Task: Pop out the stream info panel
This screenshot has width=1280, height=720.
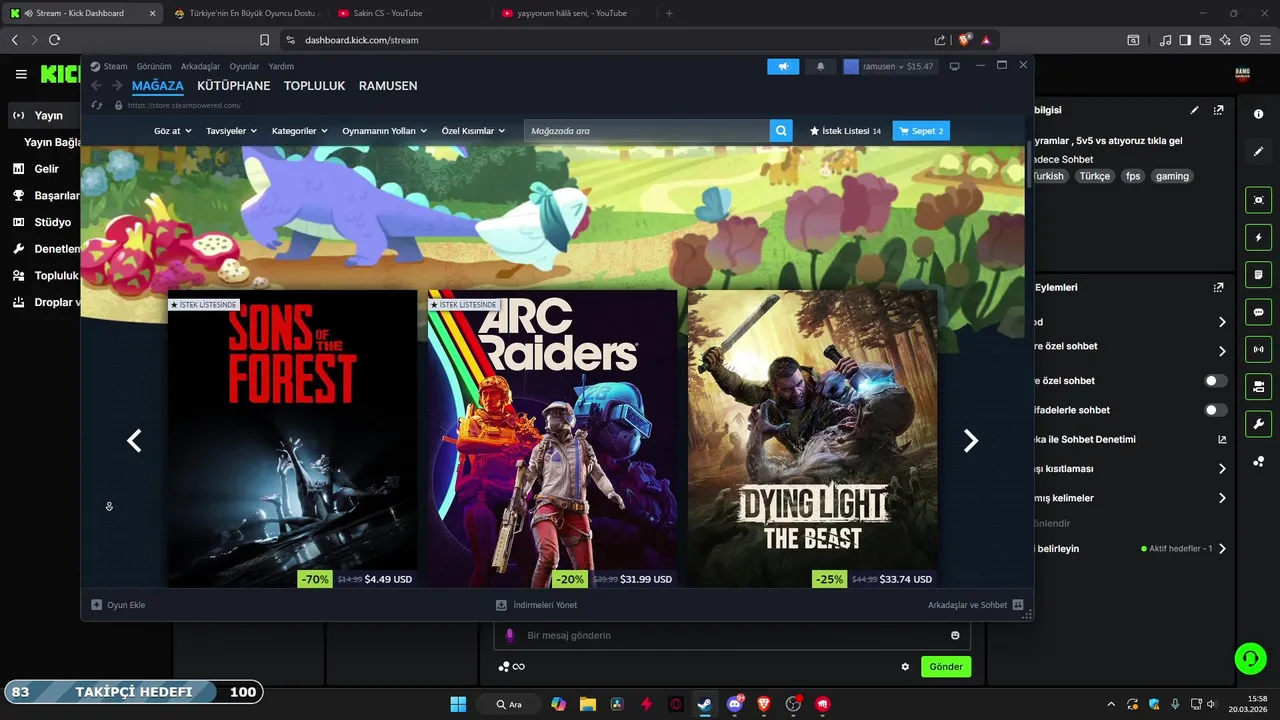Action: [1218, 110]
